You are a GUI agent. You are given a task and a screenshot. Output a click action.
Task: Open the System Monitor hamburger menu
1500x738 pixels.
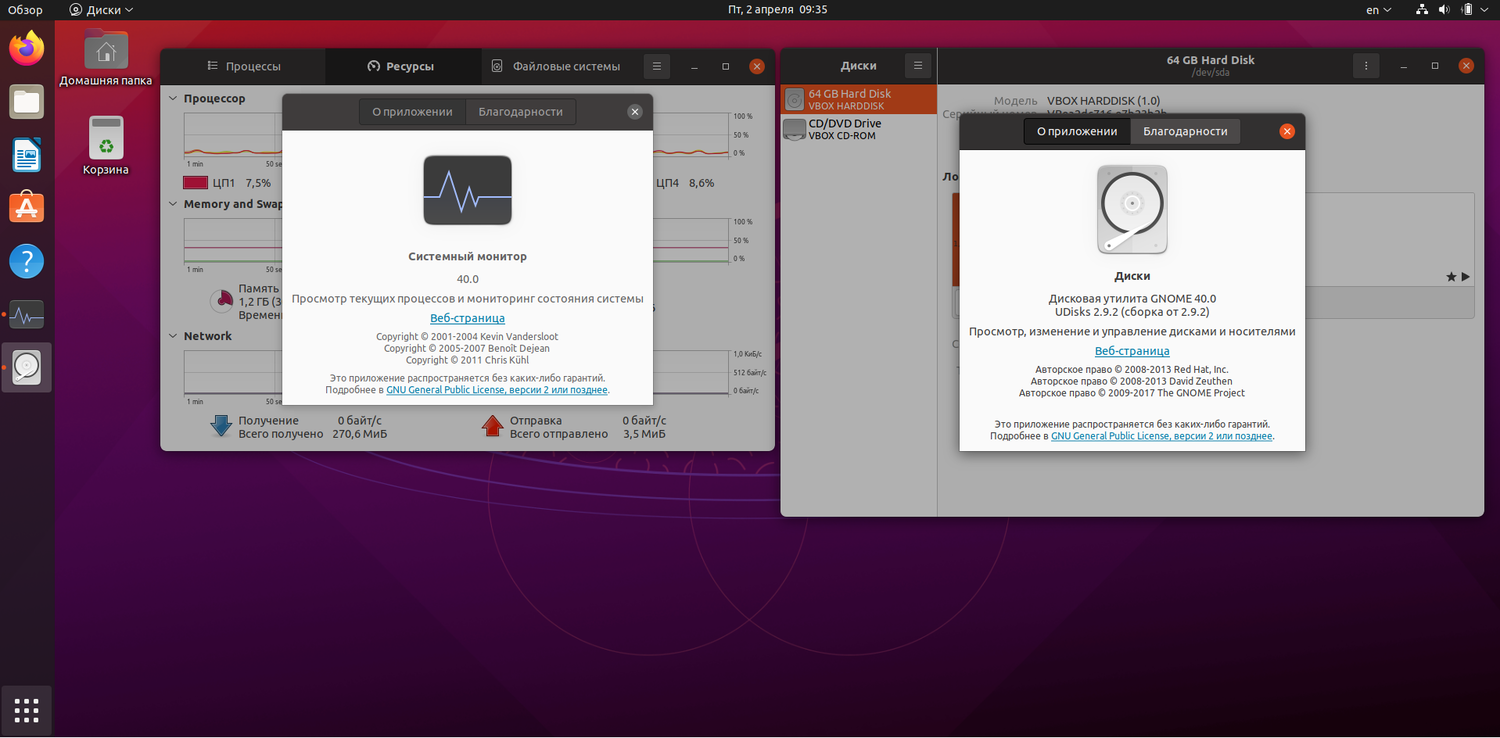pyautogui.click(x=656, y=65)
